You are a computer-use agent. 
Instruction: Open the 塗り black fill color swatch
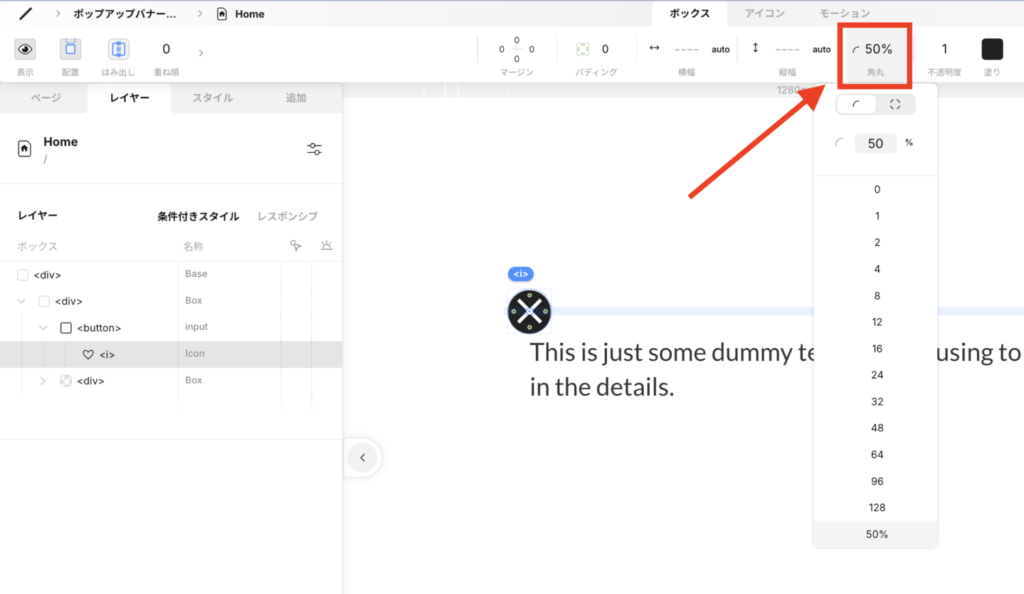[x=992, y=49]
